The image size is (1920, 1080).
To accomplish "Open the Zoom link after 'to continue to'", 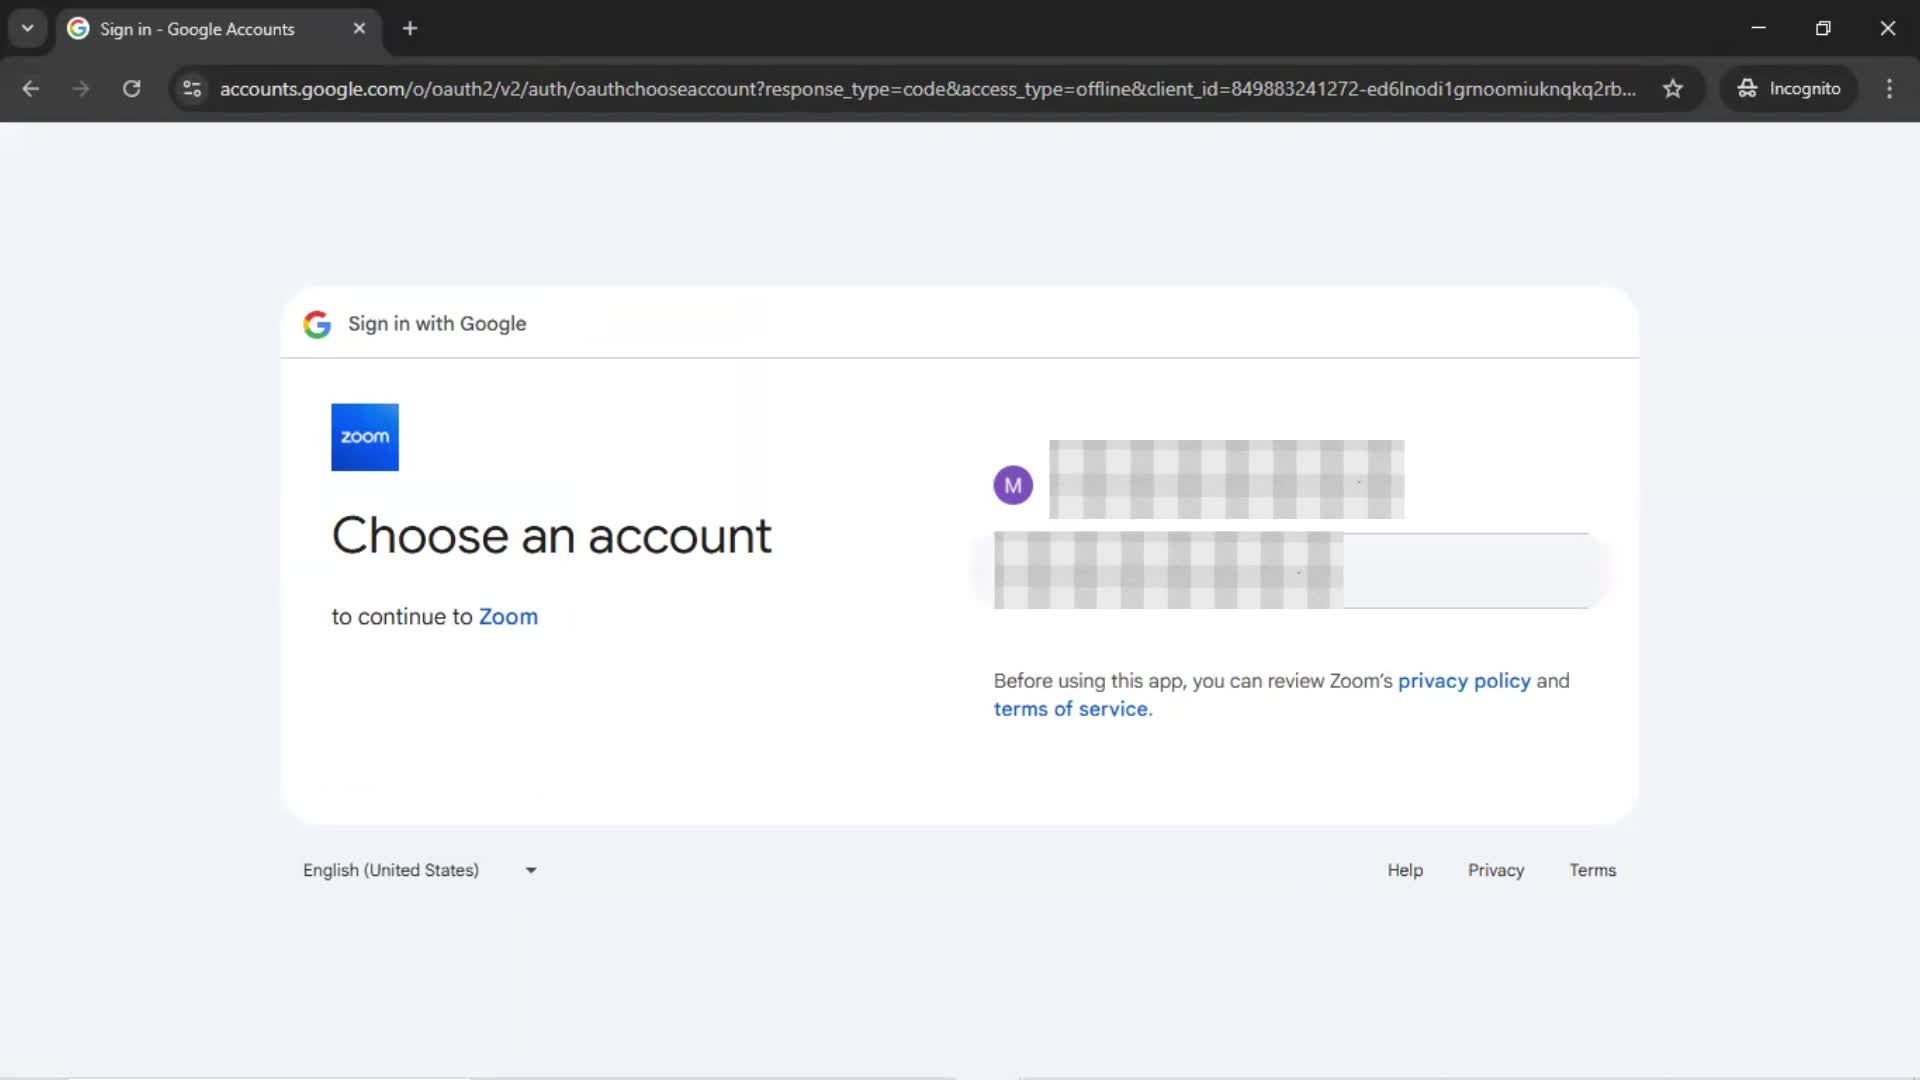I will coord(508,616).
